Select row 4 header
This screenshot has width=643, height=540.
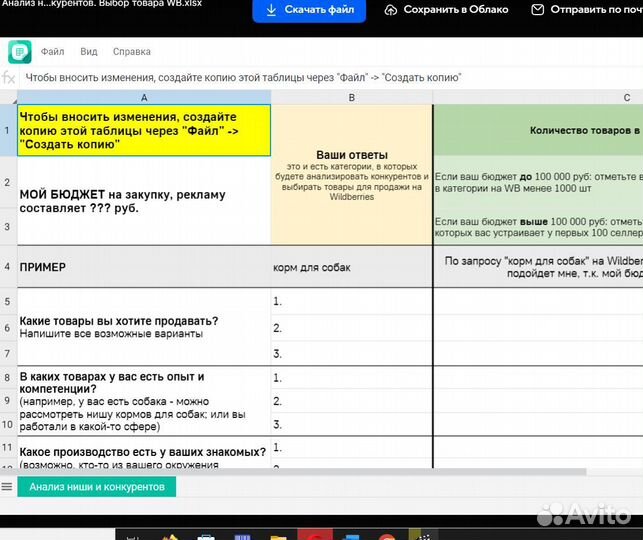tap(8, 267)
